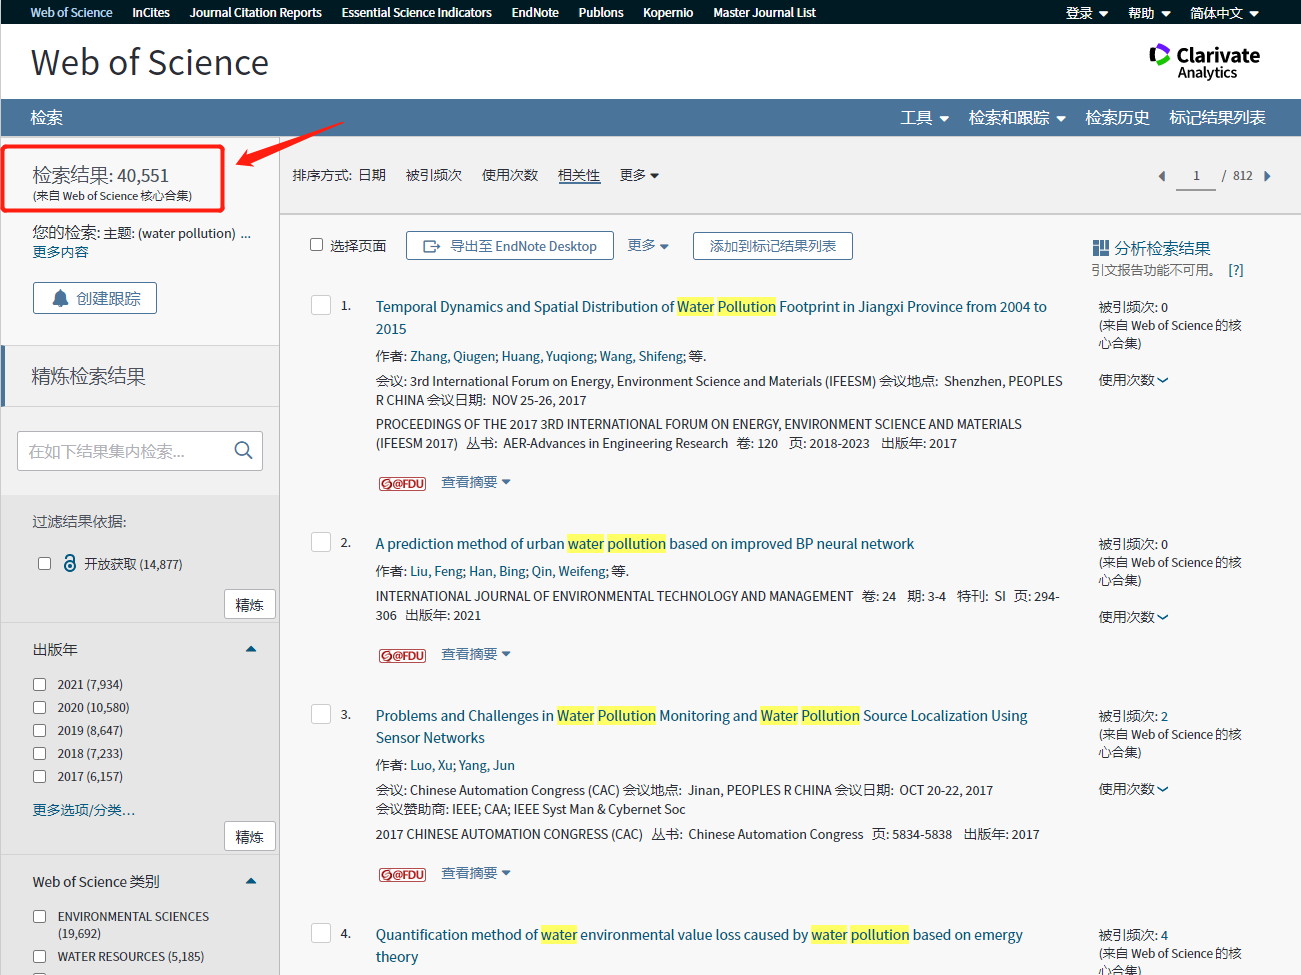Check publication year 2020 filter
This screenshot has height=975, width=1301.
coord(40,707)
